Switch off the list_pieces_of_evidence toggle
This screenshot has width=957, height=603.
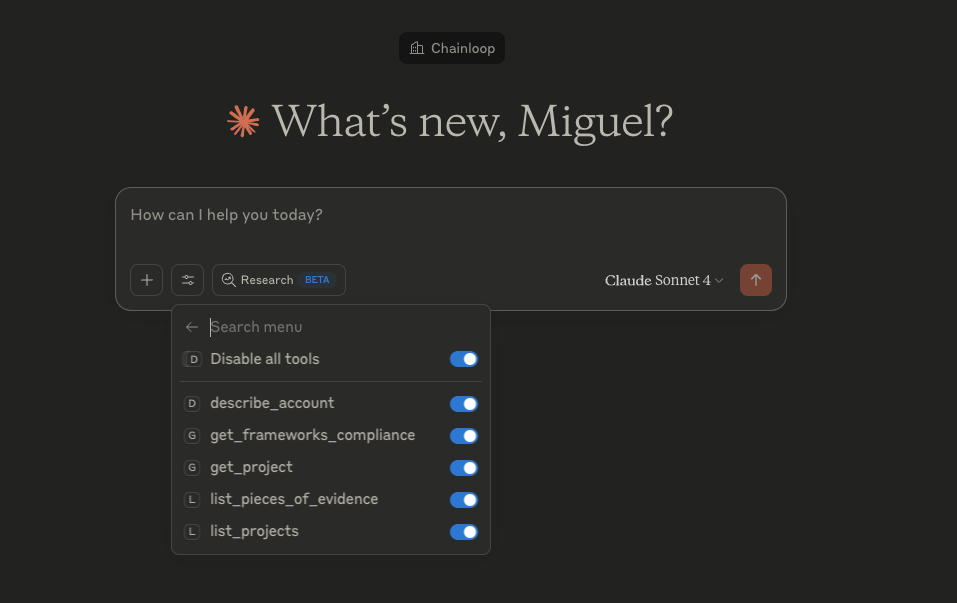(x=464, y=500)
